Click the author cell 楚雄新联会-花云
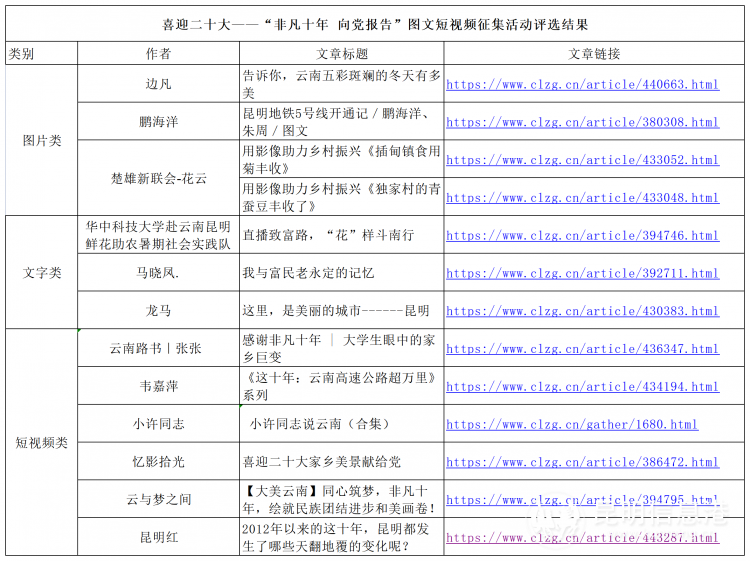Viewport: 750px width, 561px height. coord(158,179)
